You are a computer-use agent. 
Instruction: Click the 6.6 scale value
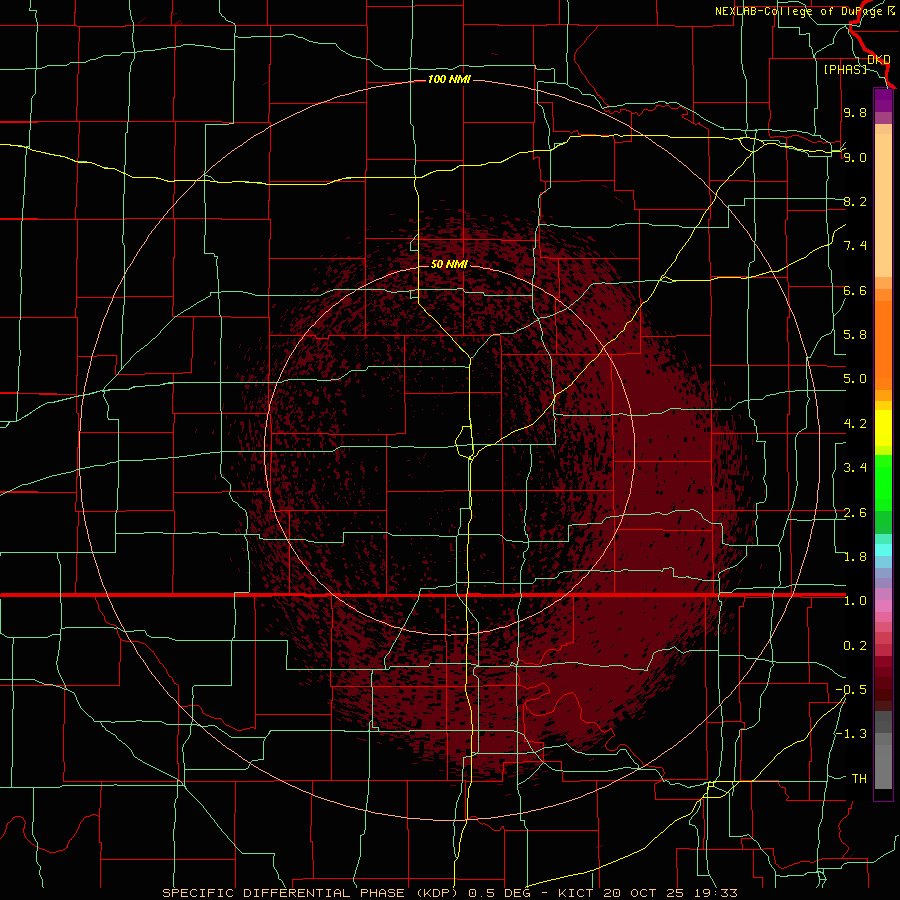point(855,290)
